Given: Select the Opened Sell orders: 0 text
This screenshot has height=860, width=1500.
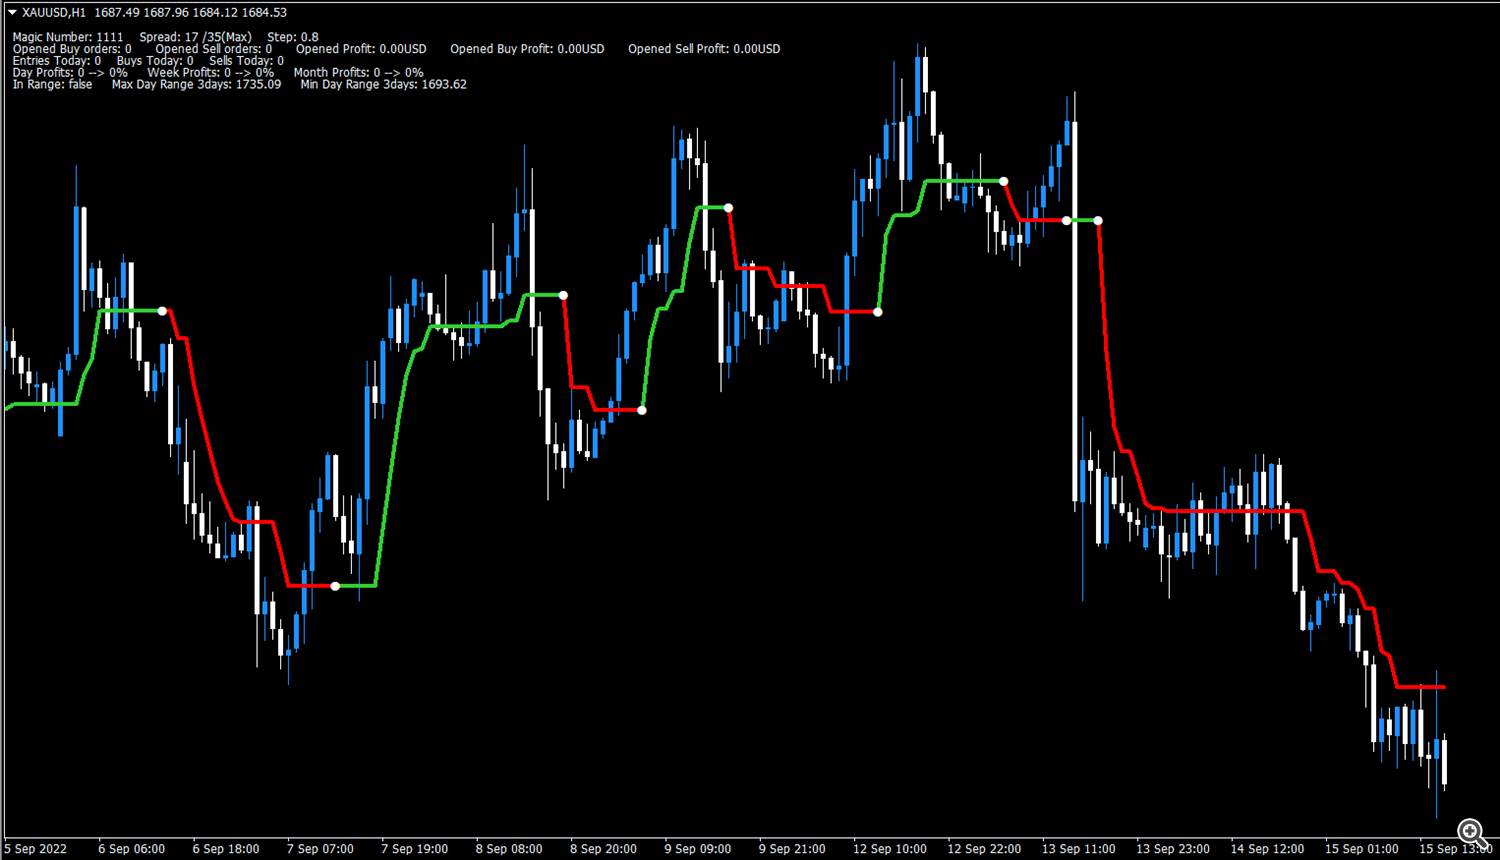Looking at the screenshot, I should coord(214,49).
